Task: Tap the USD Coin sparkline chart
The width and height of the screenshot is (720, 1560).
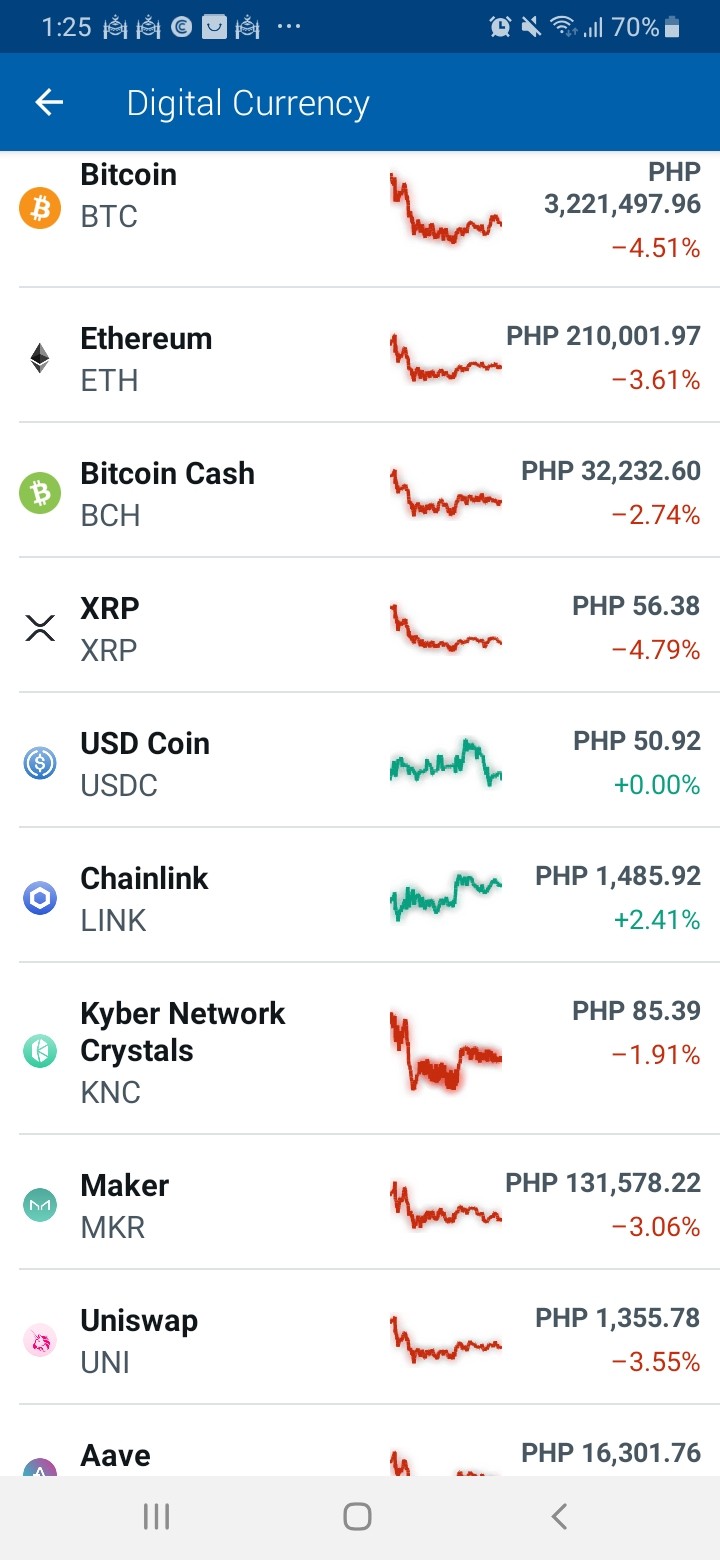Action: point(446,763)
